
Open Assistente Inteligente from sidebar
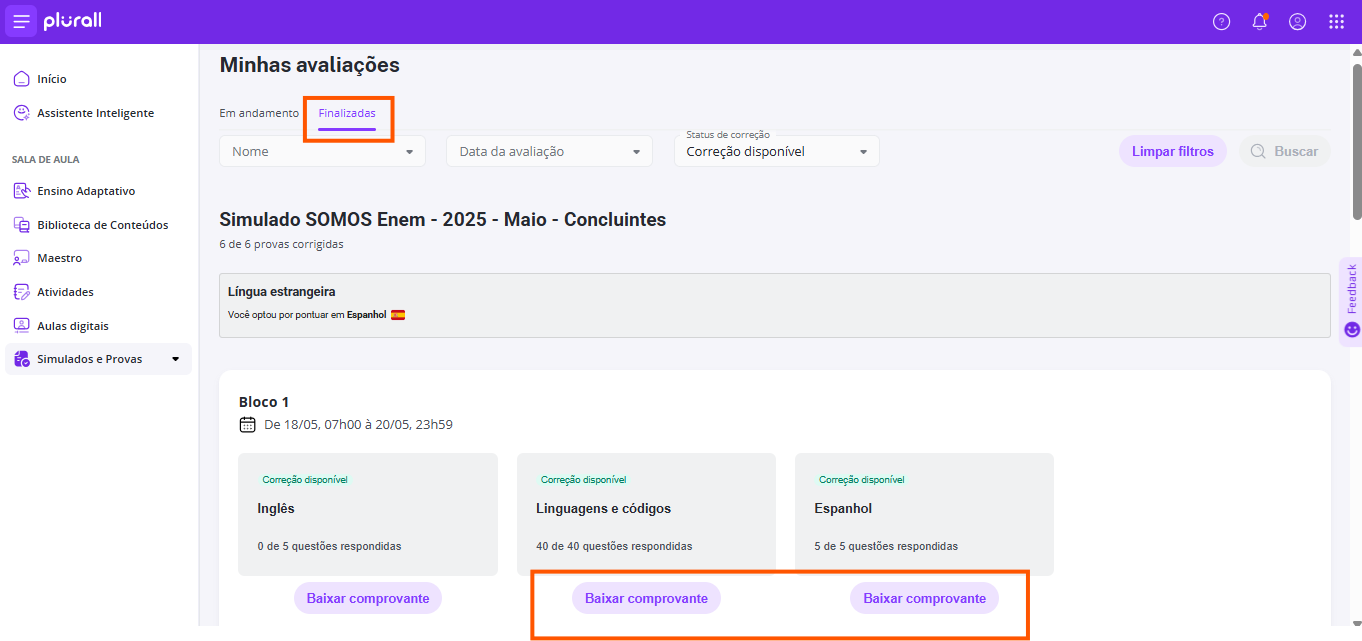point(95,113)
